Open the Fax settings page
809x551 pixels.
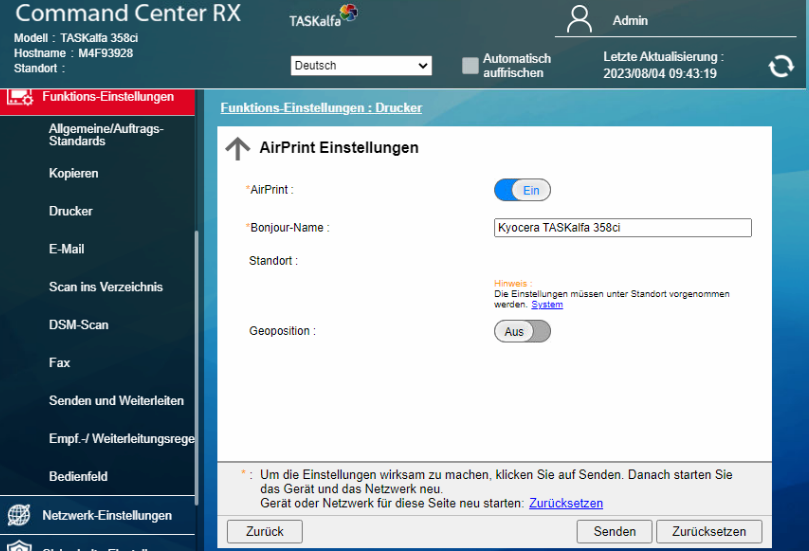pos(60,363)
